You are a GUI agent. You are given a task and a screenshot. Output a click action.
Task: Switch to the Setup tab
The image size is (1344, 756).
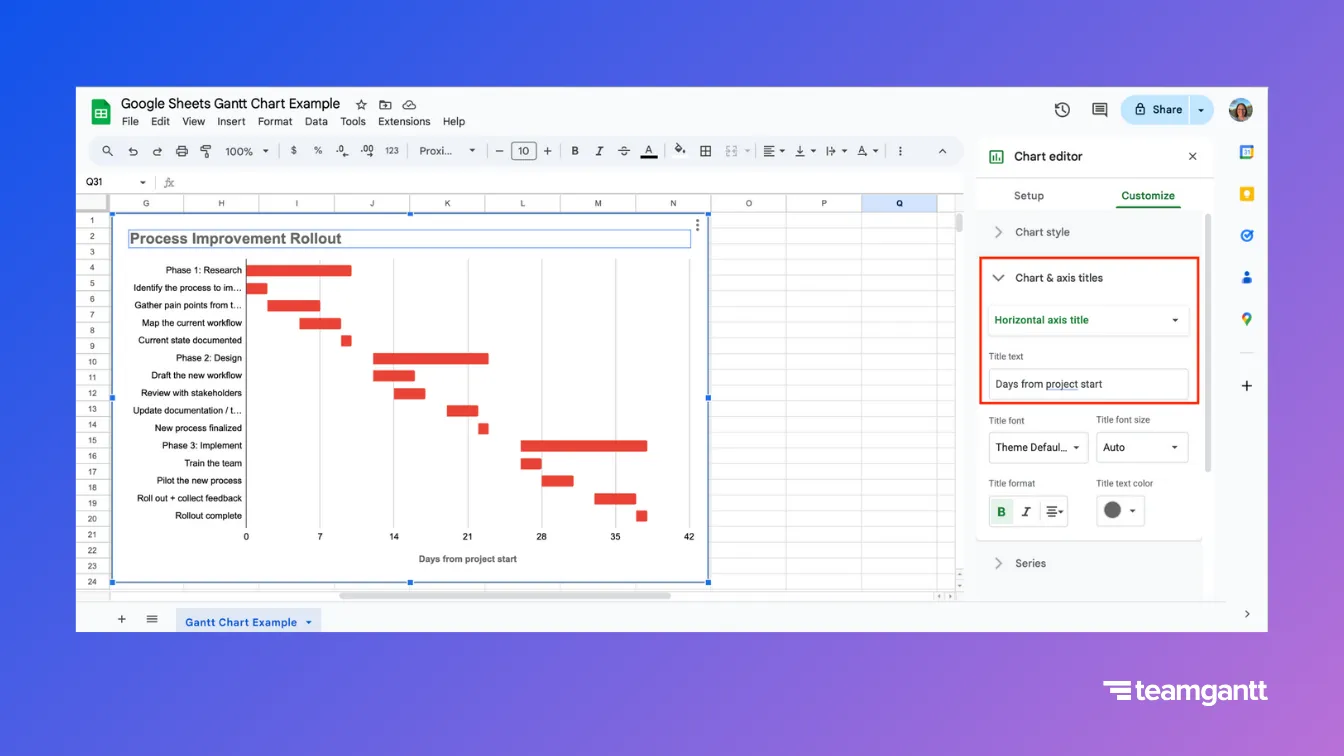pyautogui.click(x=1029, y=195)
